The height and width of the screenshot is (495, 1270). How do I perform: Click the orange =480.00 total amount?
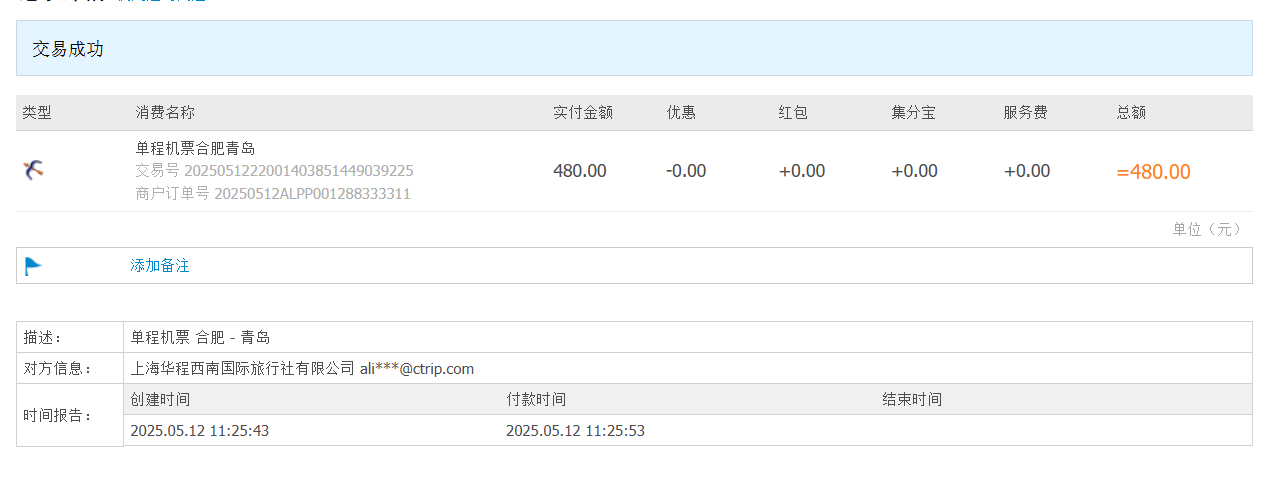[x=1153, y=172]
